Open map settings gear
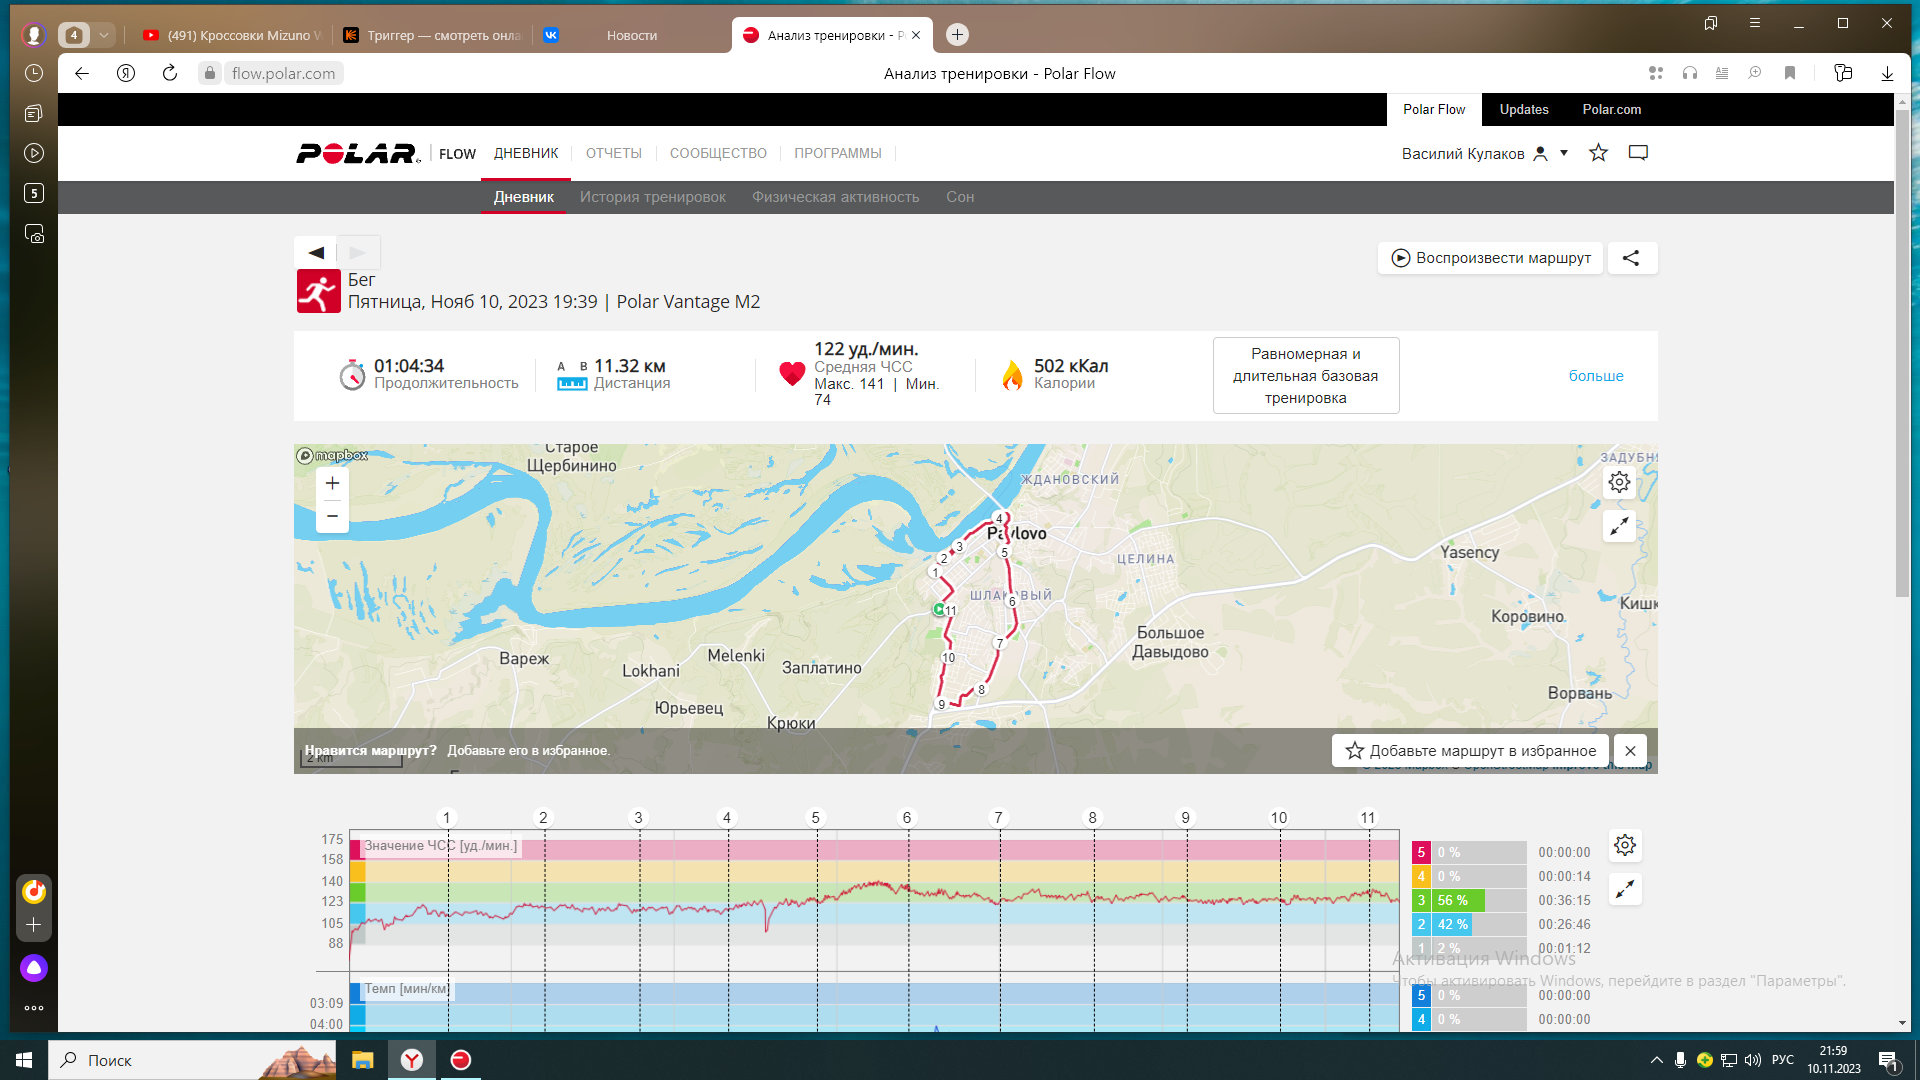Viewport: 1920px width, 1080px height. pyautogui.click(x=1620, y=482)
